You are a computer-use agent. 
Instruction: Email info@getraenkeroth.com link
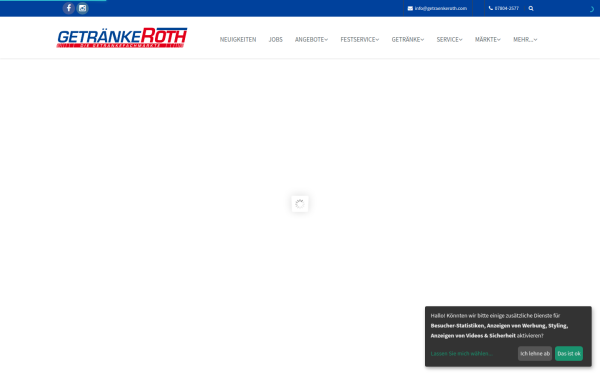(x=437, y=8)
